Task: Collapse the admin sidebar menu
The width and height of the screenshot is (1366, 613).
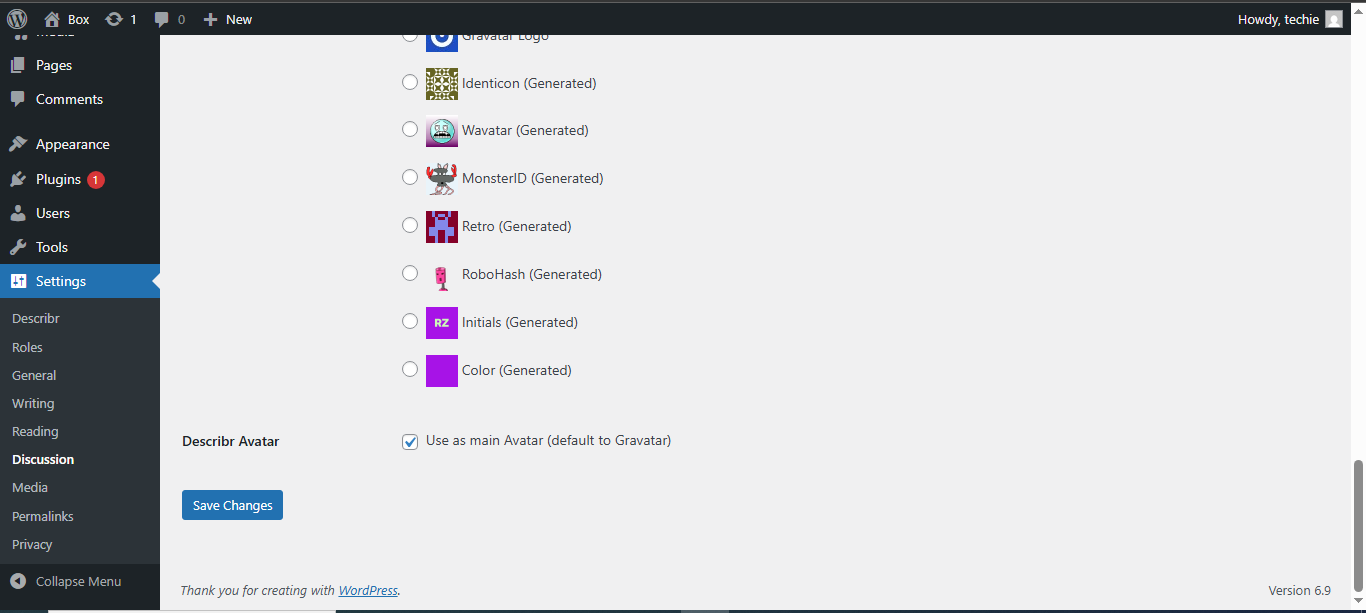Action: (x=66, y=581)
